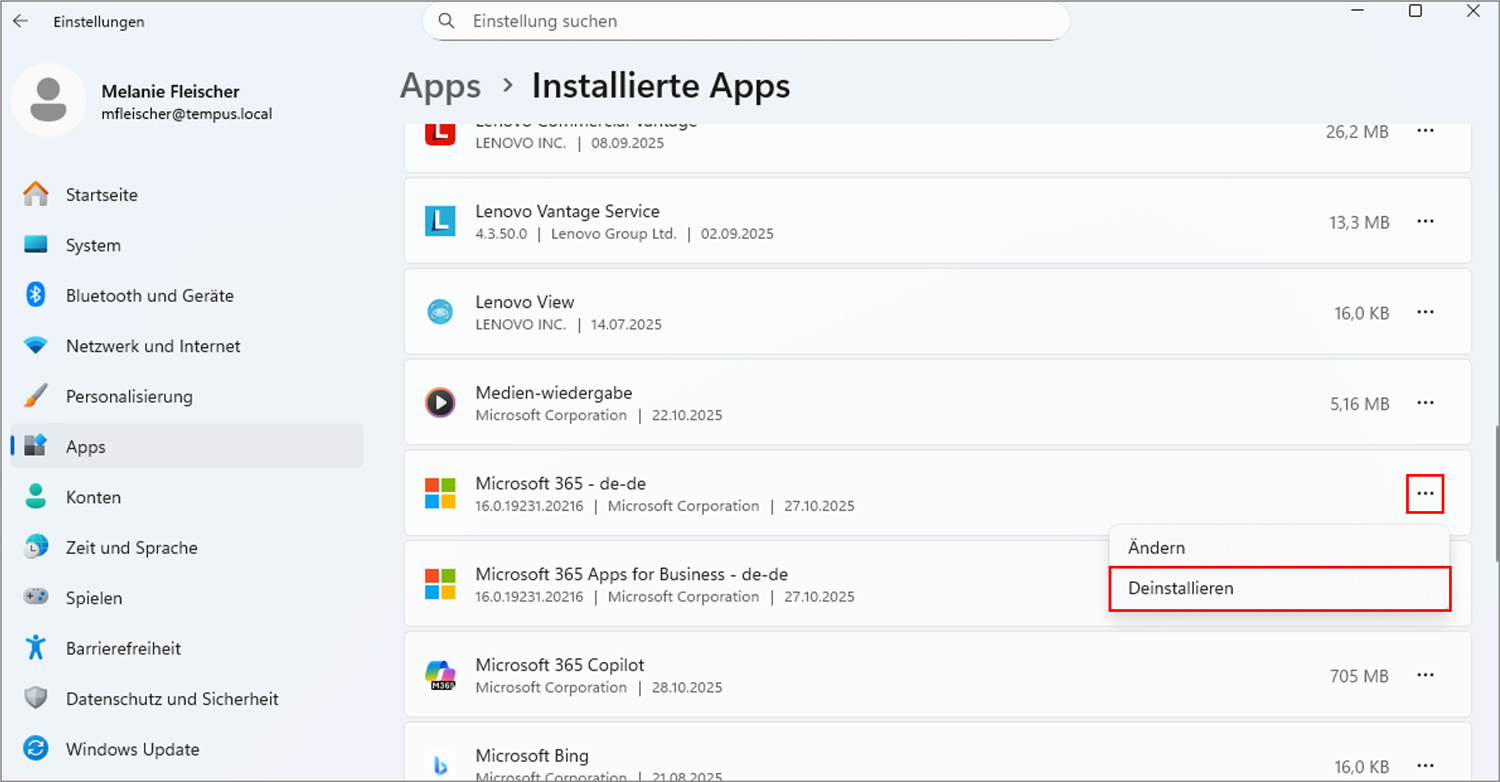
Task: Choose Ändern from the context menu
Action: [1156, 547]
